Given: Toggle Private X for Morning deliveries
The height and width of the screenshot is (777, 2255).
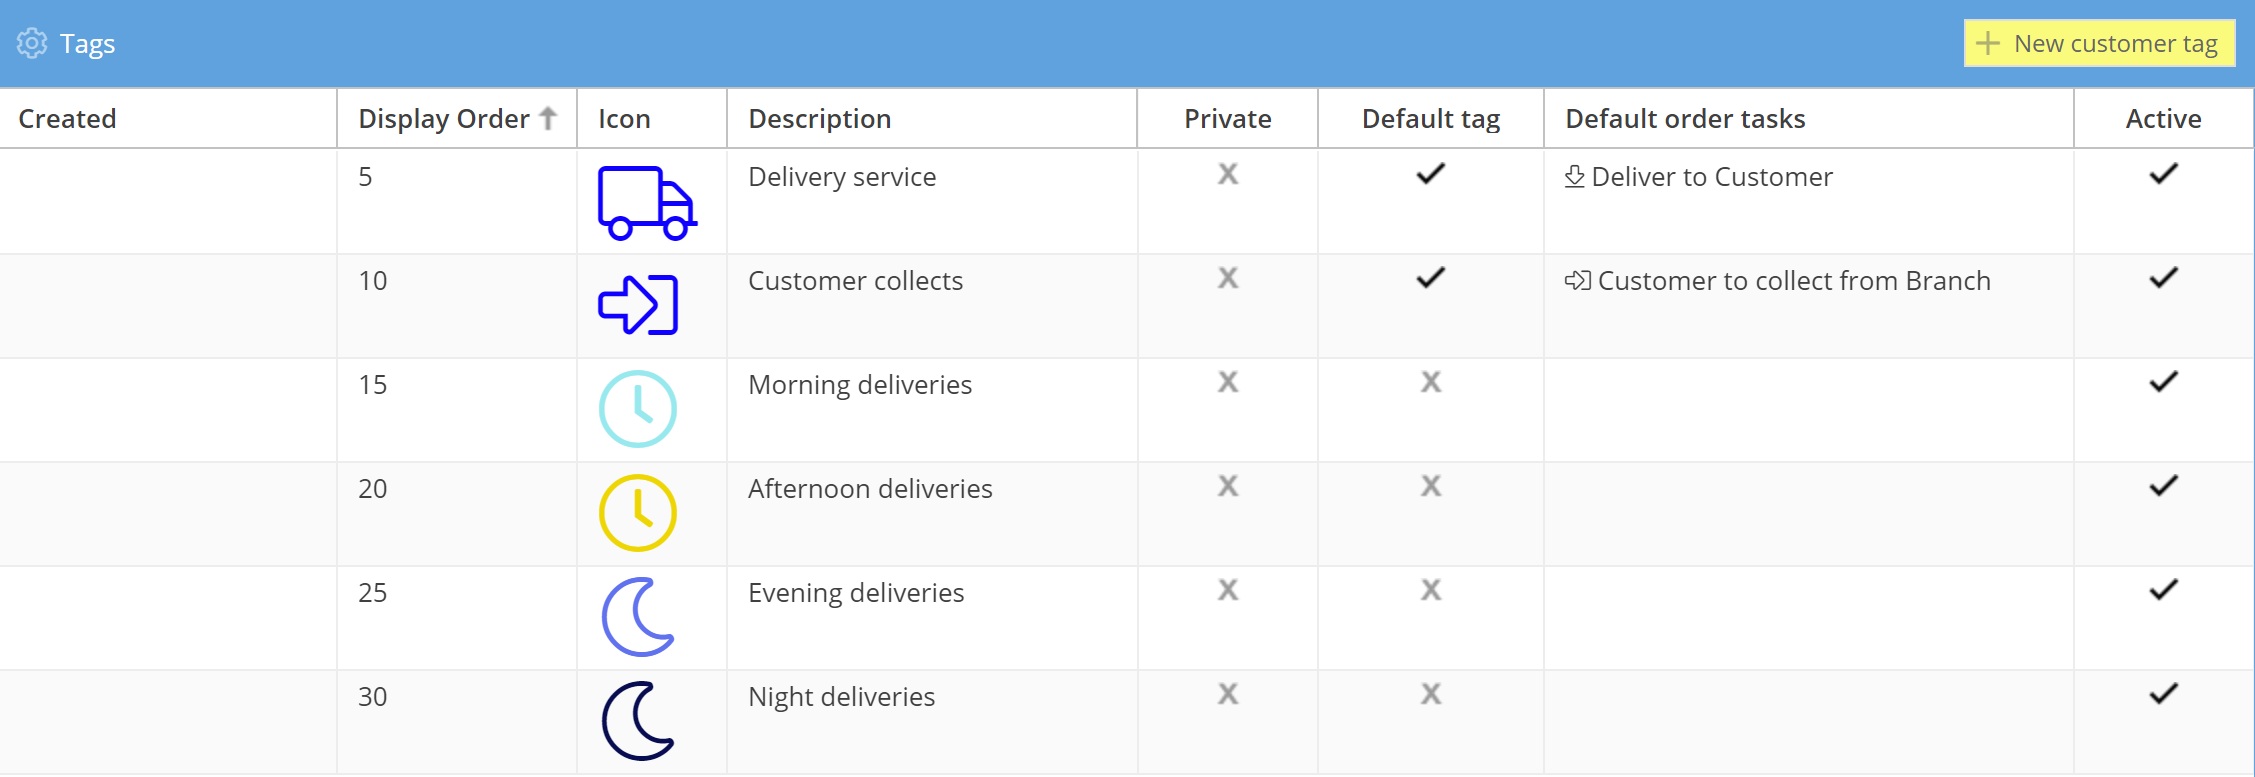Looking at the screenshot, I should [1227, 382].
